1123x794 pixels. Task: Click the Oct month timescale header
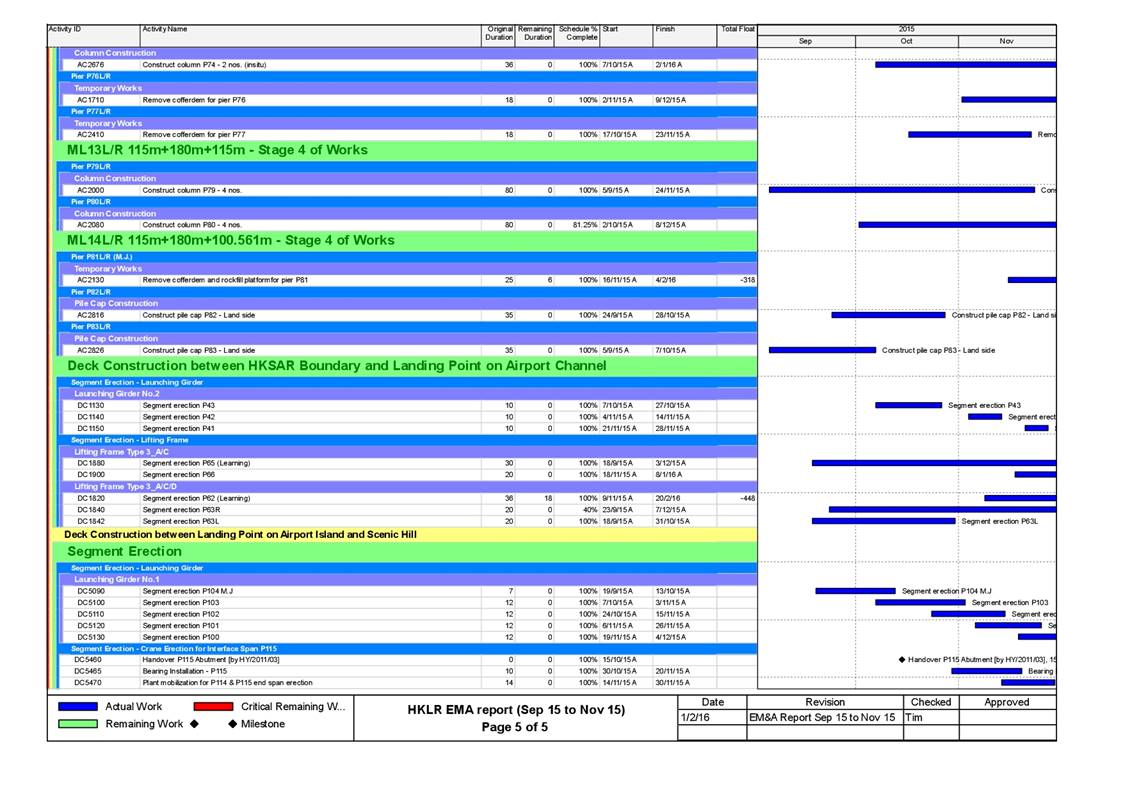(907, 42)
